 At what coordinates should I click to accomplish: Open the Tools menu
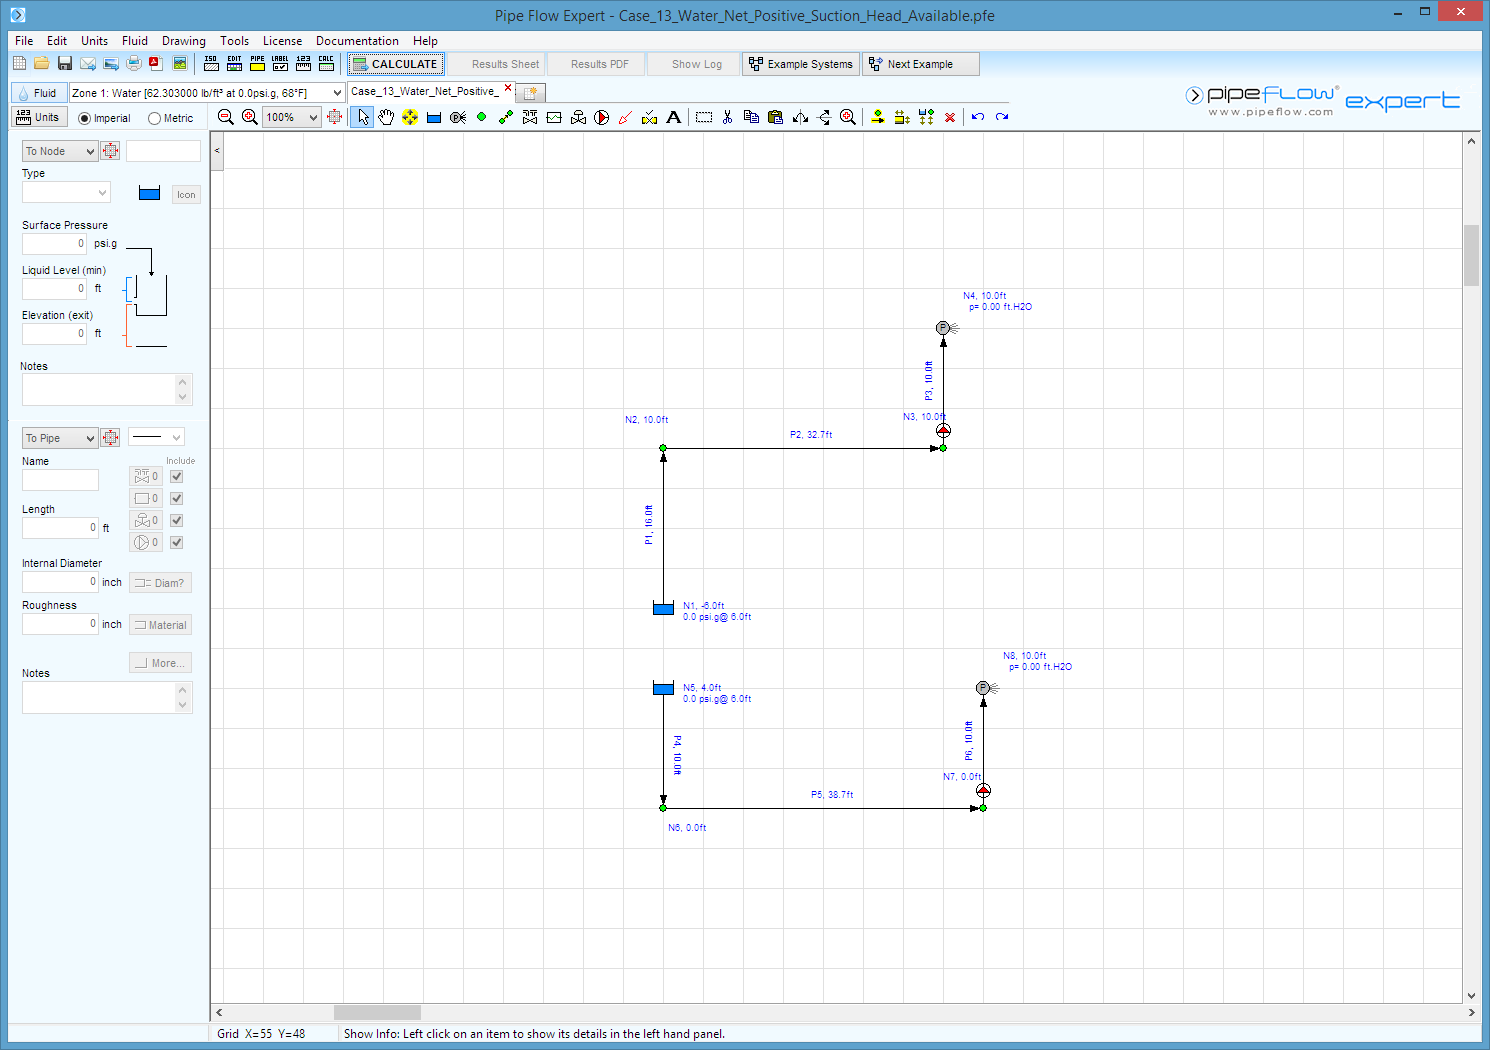point(235,41)
